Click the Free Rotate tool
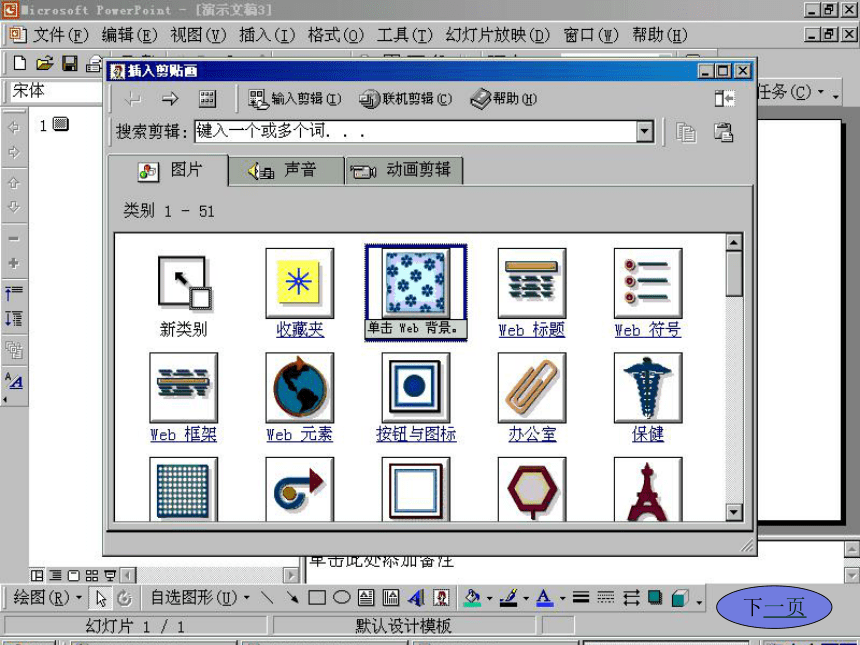The height and width of the screenshot is (645, 860). pyautogui.click(x=125, y=598)
